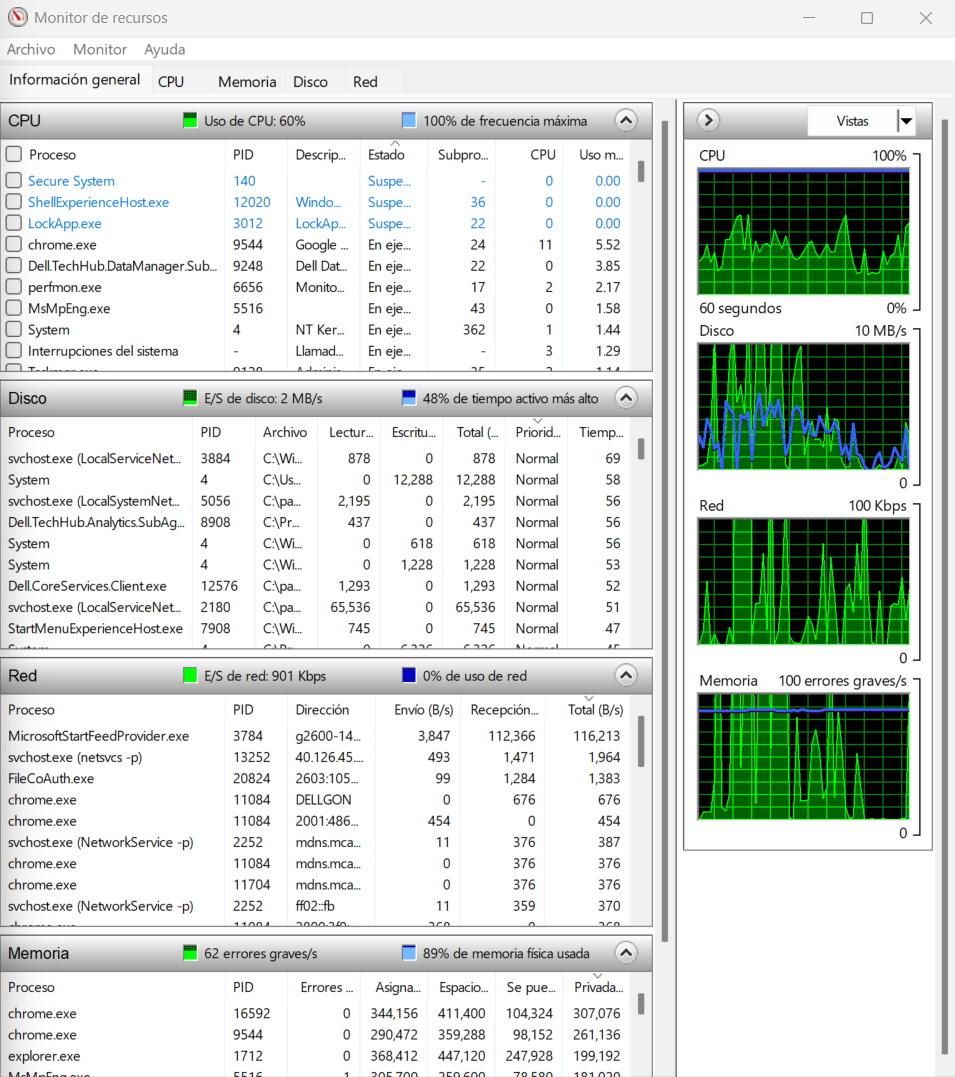Screen dimensions: 955x1077
Task: Sort Memoria list by Privada column header
Action: 598,987
